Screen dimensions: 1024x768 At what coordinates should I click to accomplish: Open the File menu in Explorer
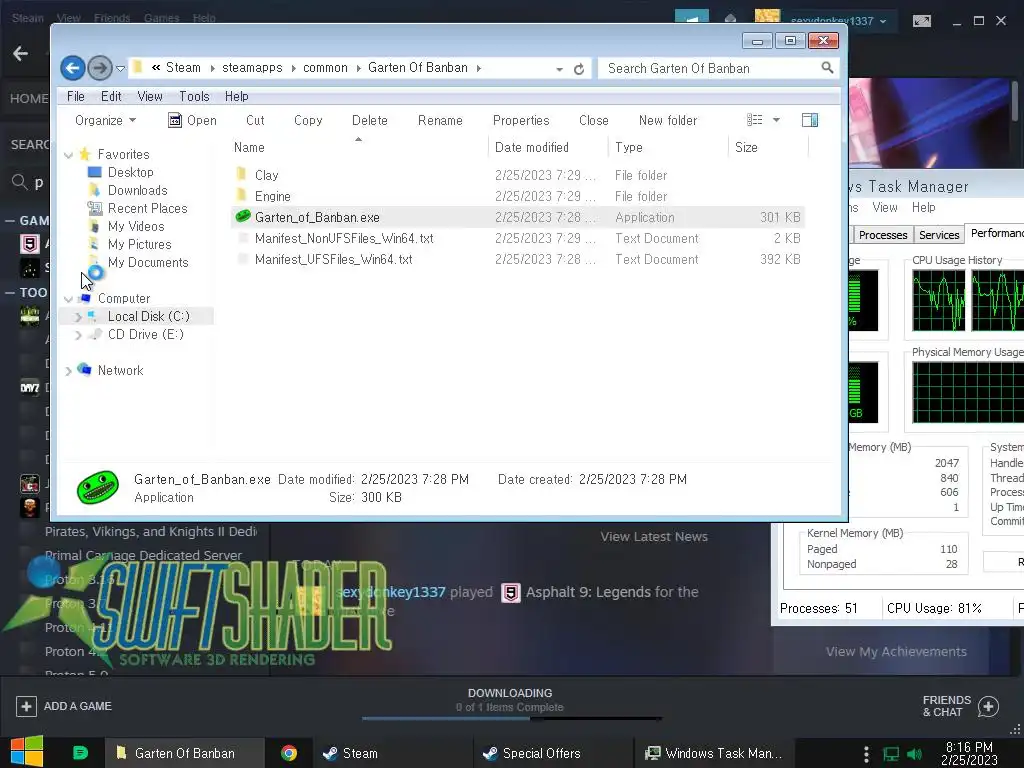76,96
